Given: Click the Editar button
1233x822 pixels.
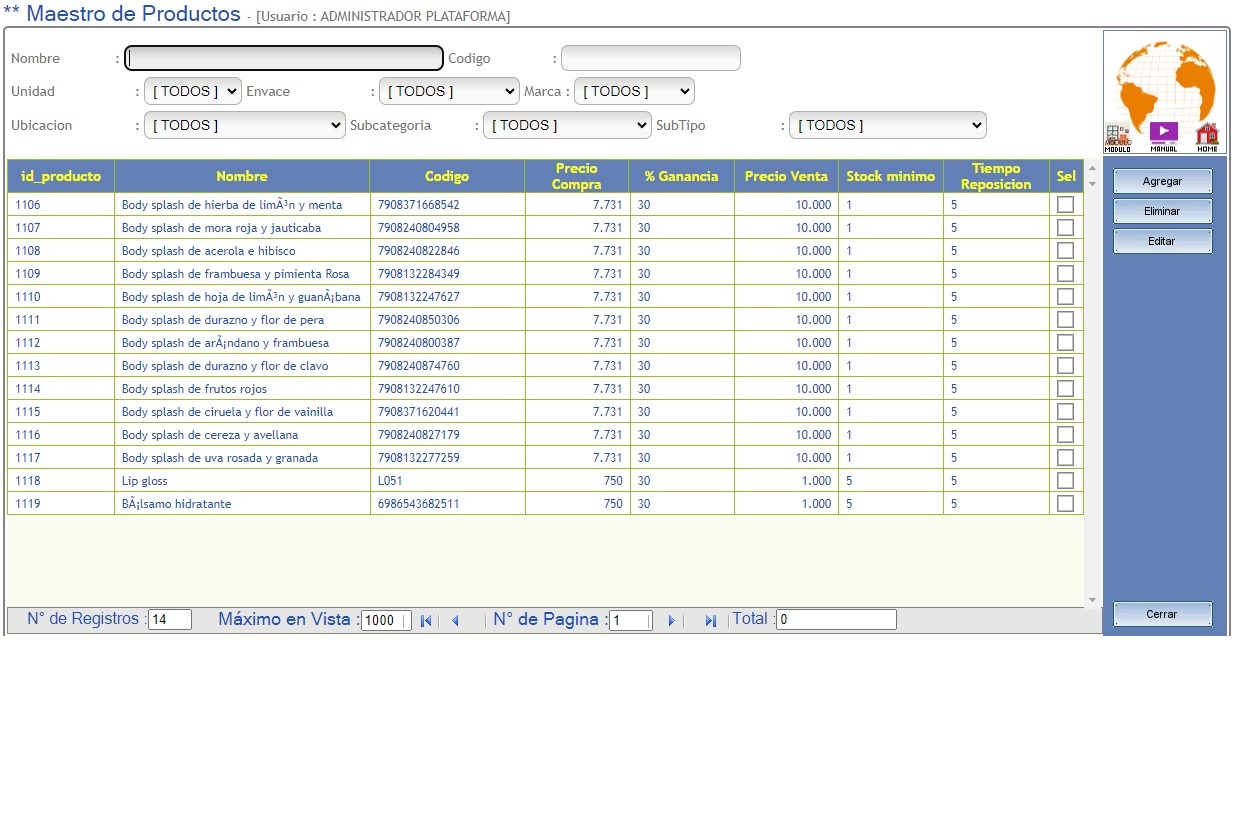Looking at the screenshot, I should 1163,241.
